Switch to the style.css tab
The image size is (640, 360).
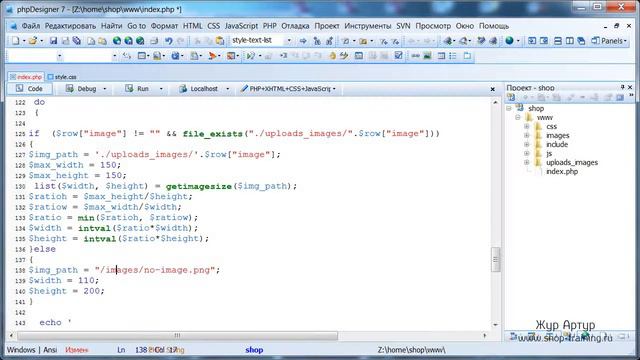click(62, 77)
